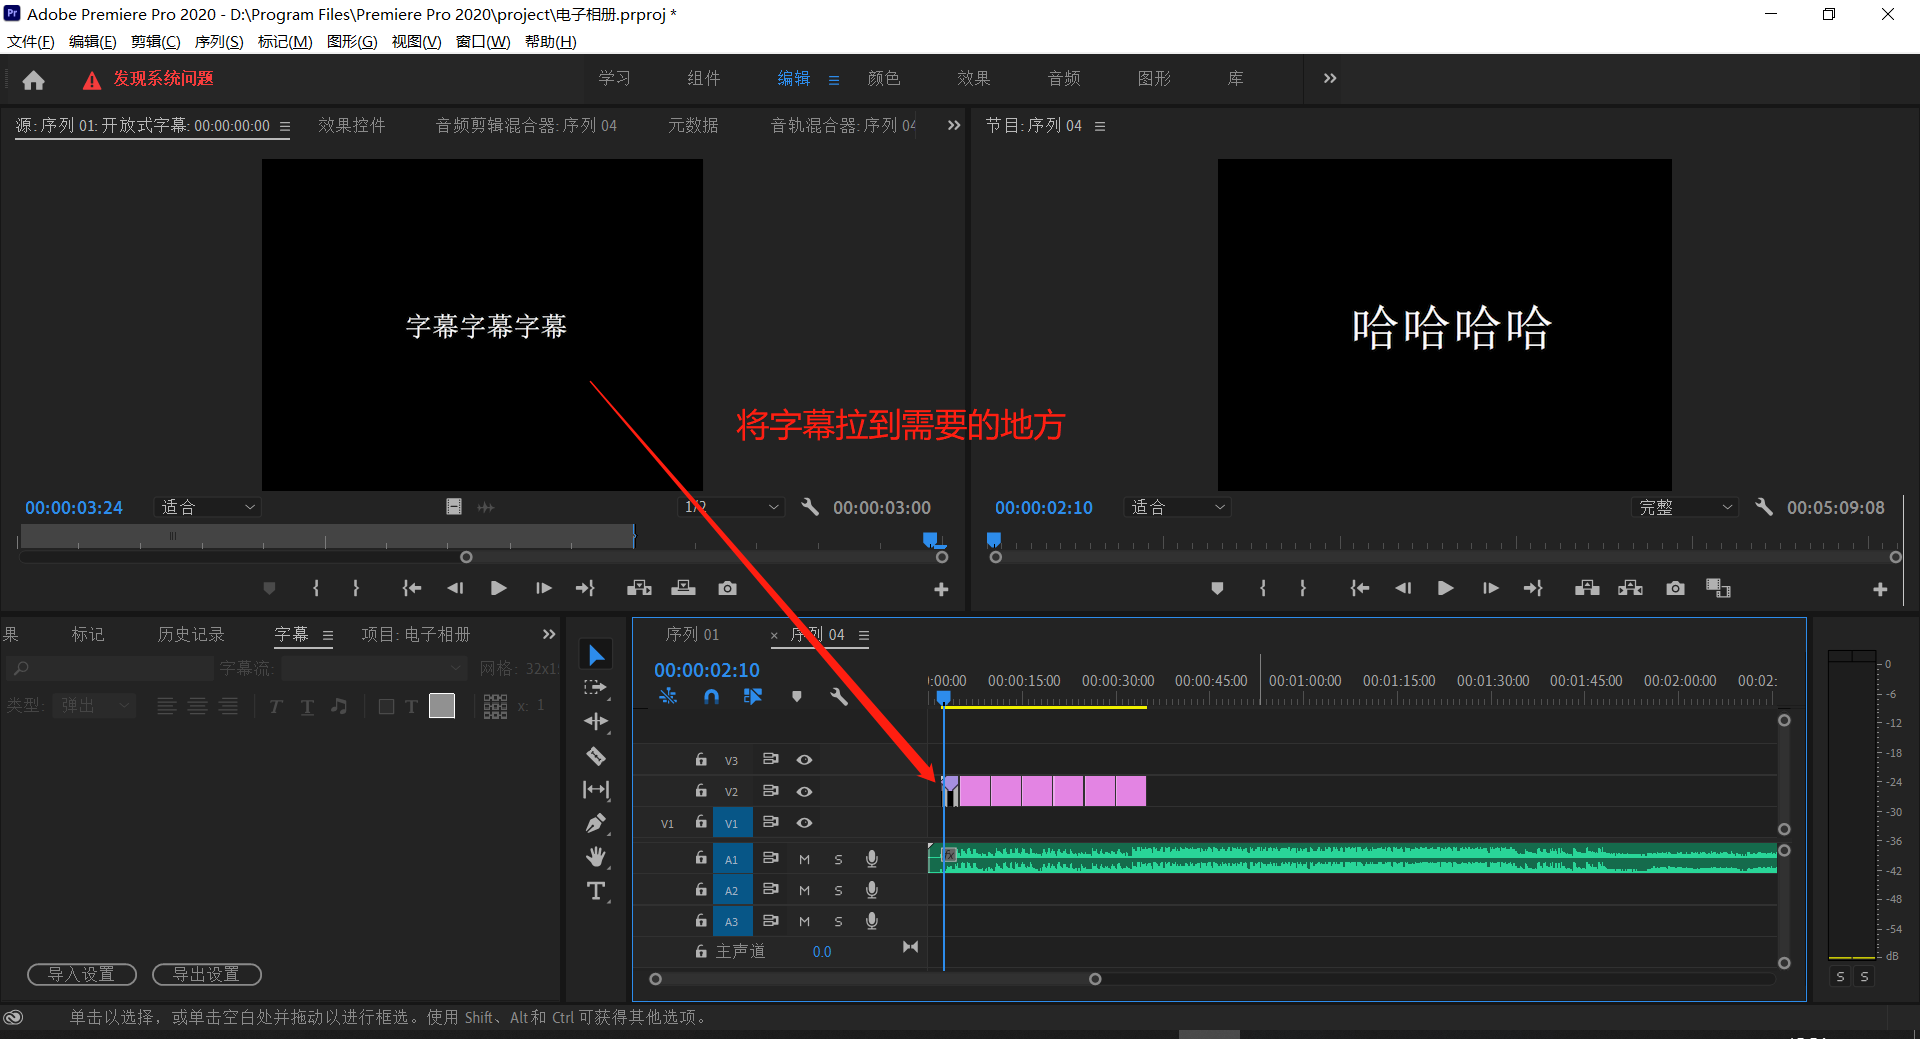Open playback resolution dropdown 完整
Viewport: 1920px width, 1039px height.
pyautogui.click(x=1685, y=508)
